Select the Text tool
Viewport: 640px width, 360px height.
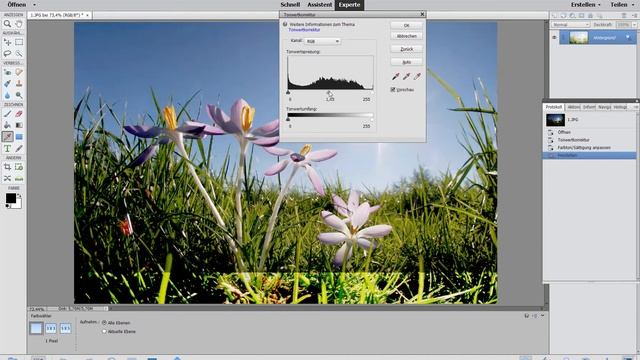[7, 149]
